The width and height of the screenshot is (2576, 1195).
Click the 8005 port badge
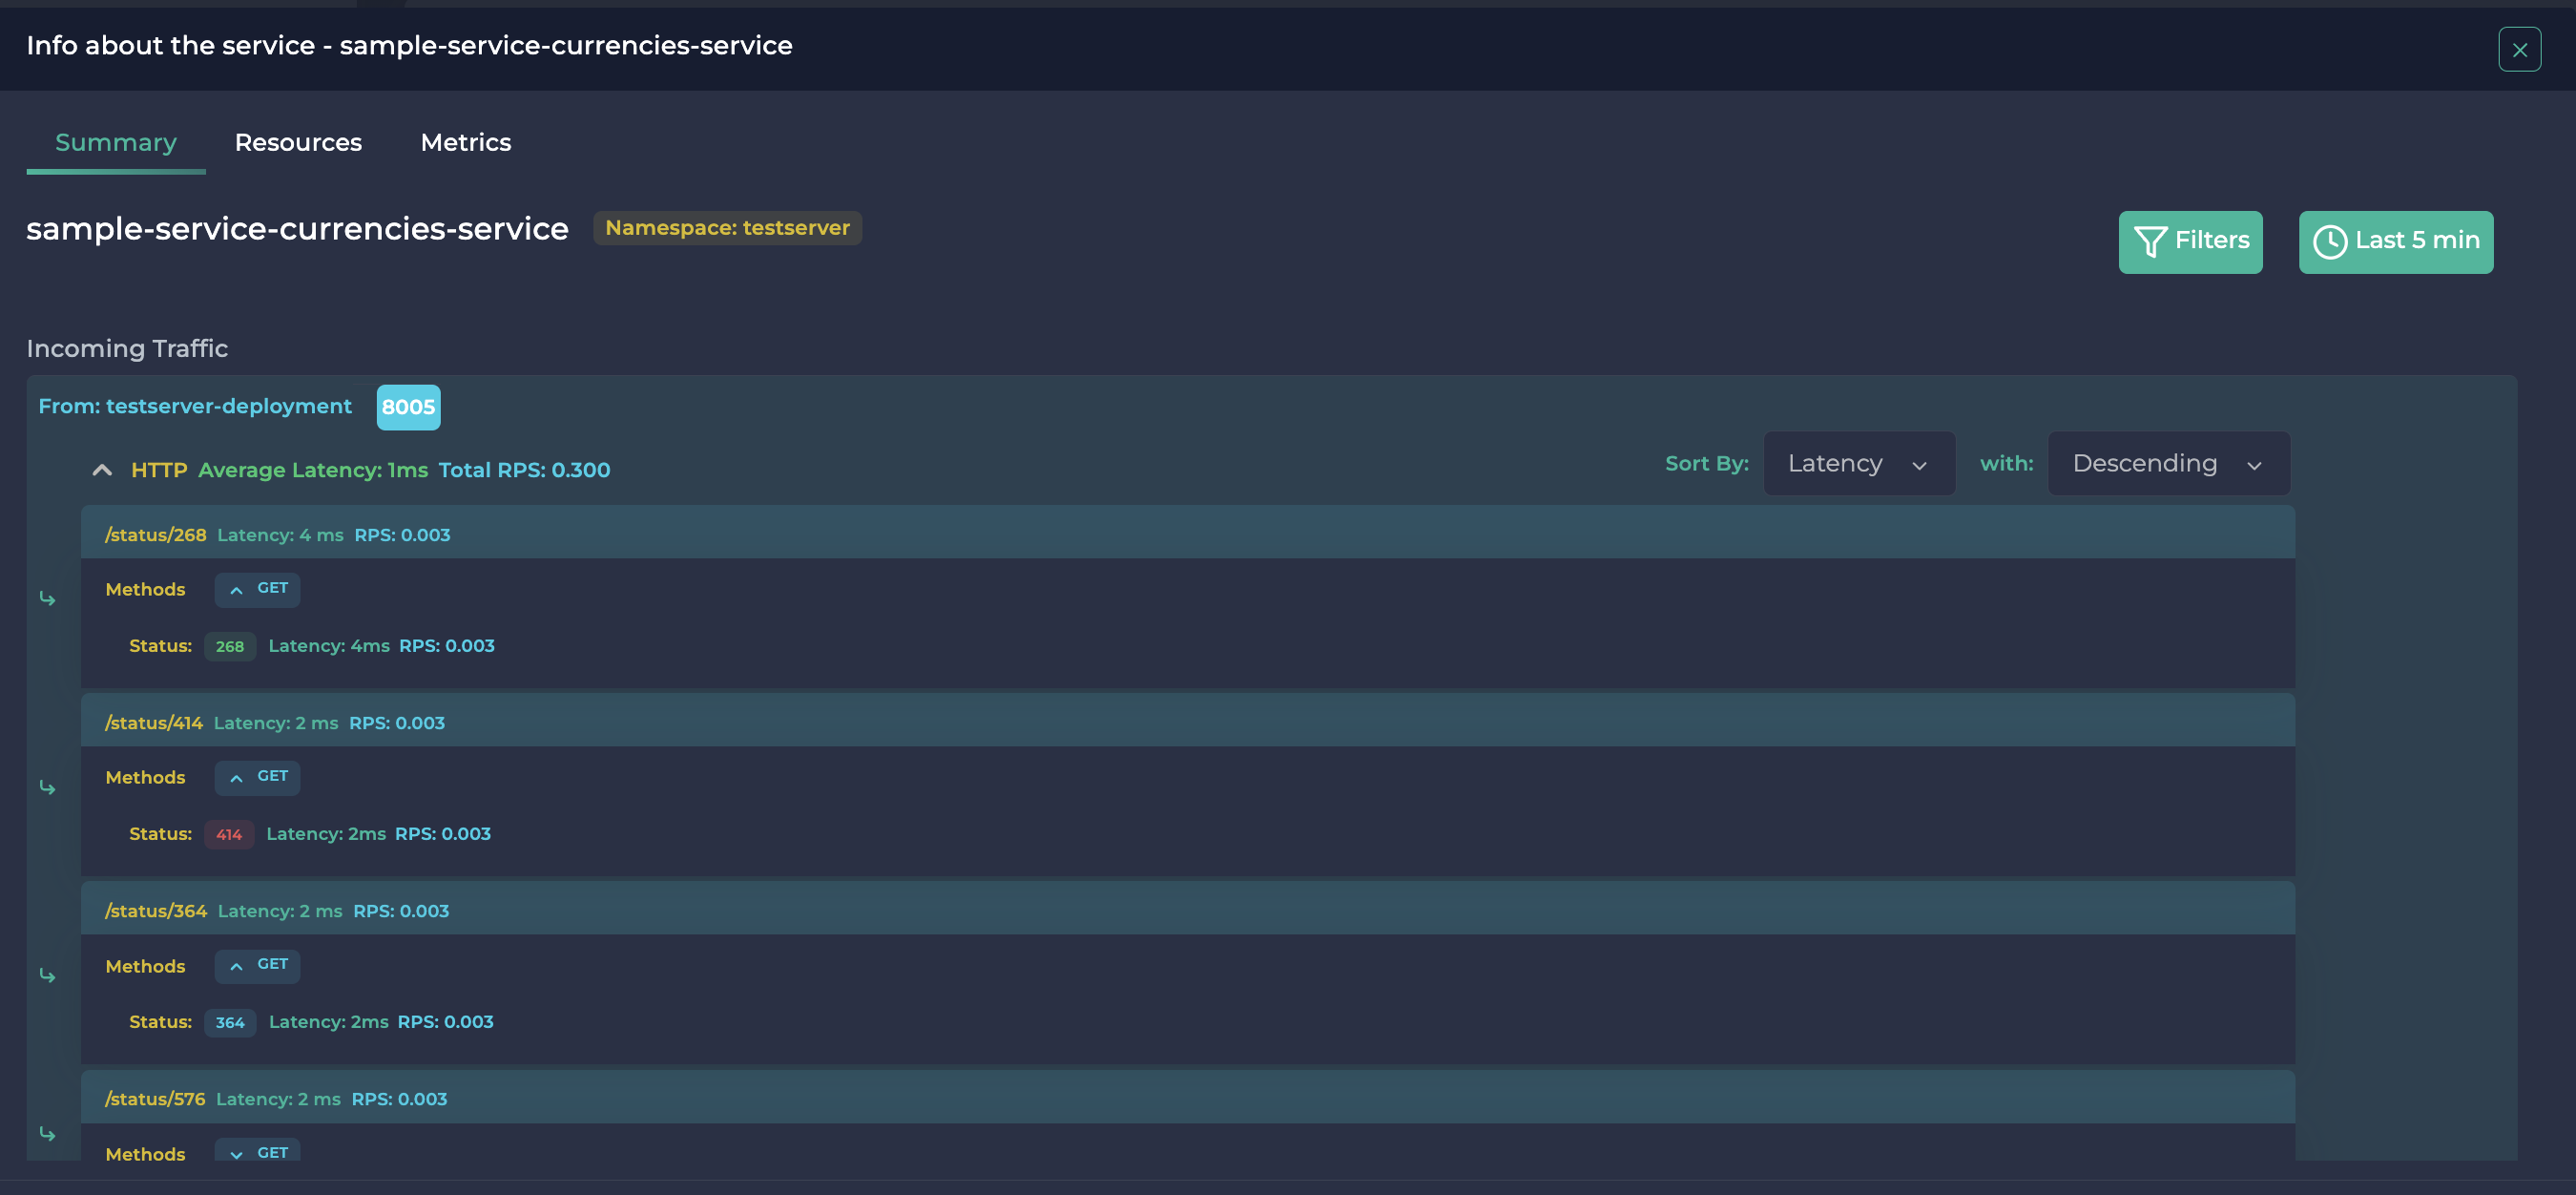coord(408,407)
